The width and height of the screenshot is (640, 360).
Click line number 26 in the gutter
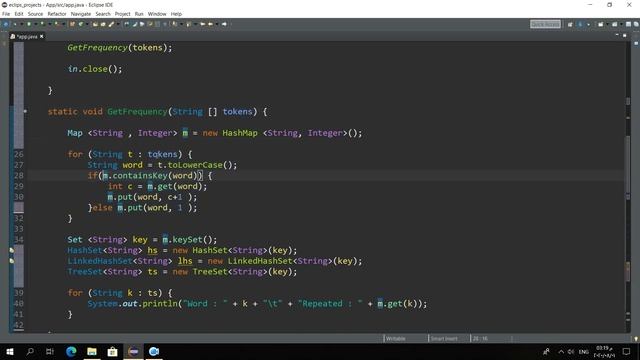click(x=19, y=154)
